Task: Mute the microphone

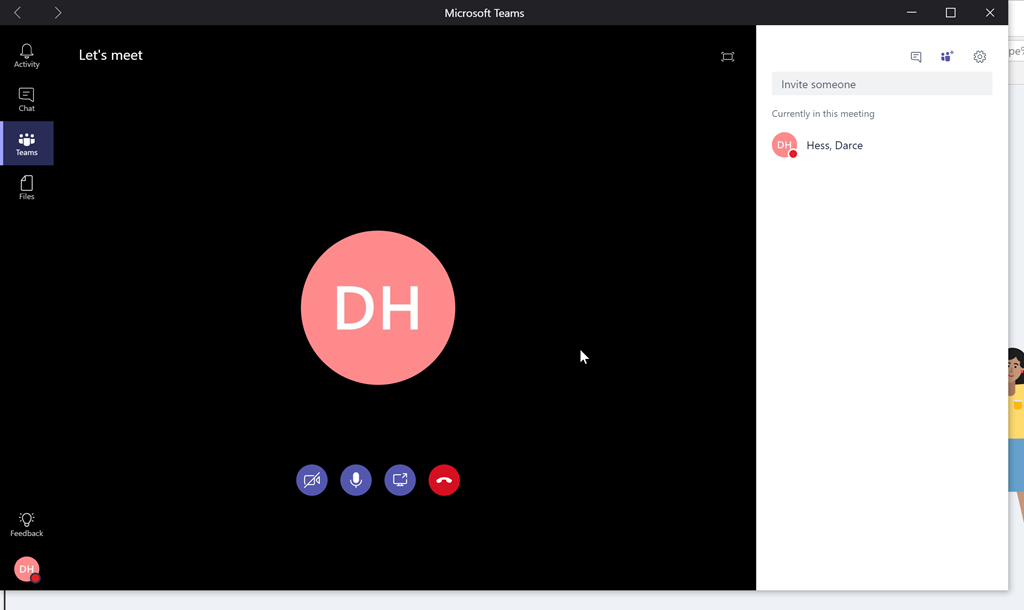Action: [x=356, y=480]
